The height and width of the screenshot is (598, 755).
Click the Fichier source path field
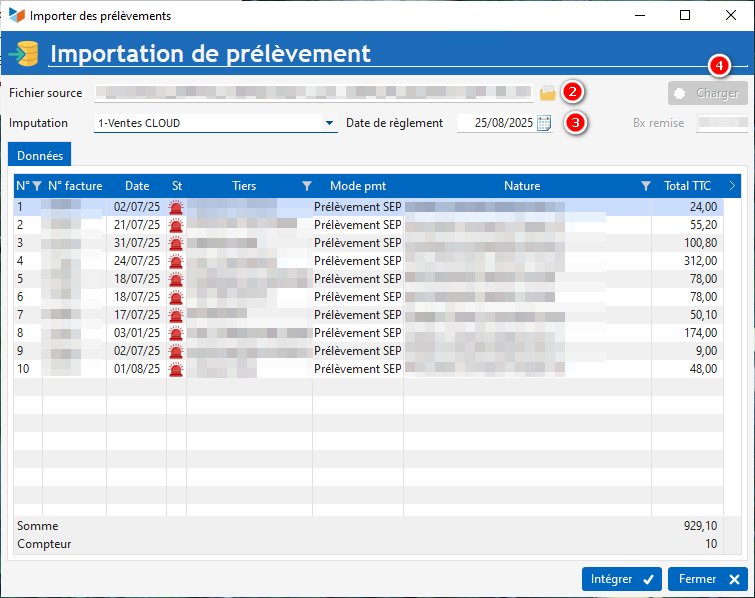click(314, 93)
